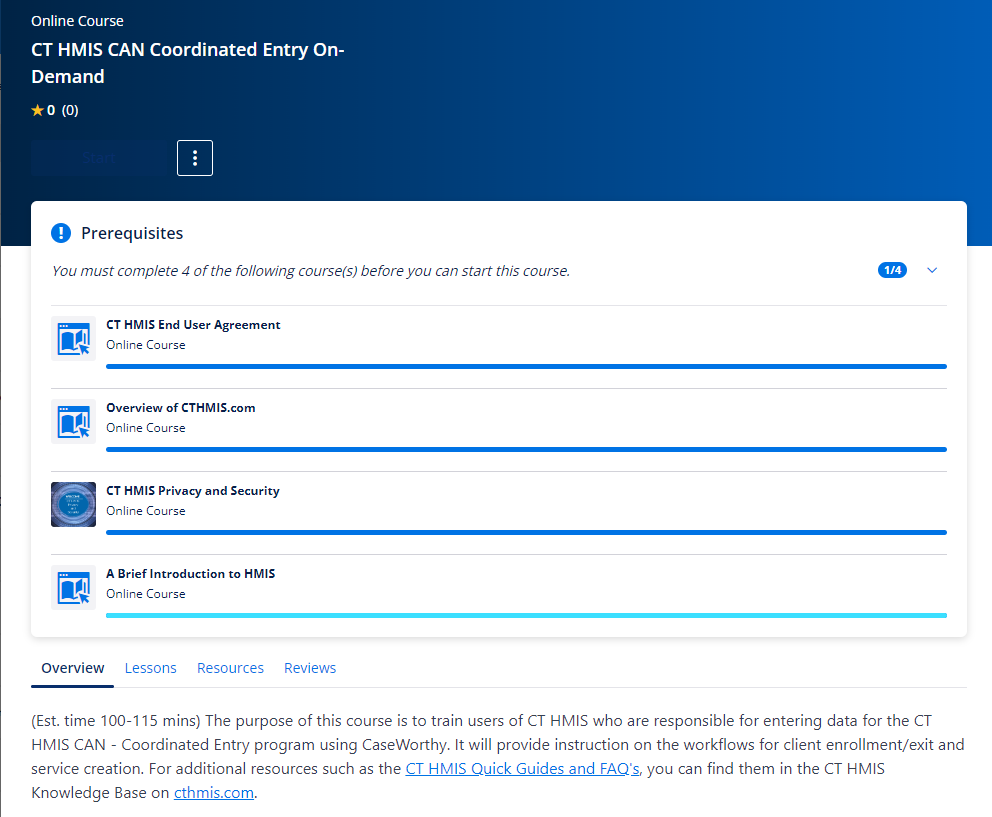Click the 1/4 prerequisites progress badge

coord(892,270)
